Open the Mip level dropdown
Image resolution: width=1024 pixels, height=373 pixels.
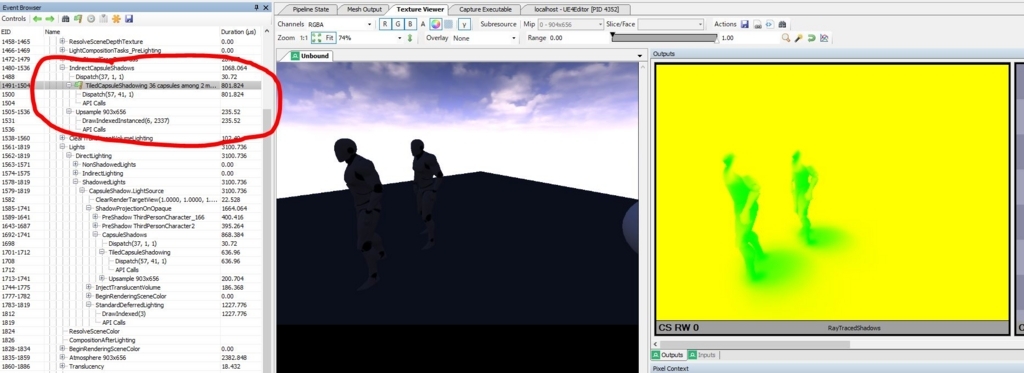click(x=571, y=24)
